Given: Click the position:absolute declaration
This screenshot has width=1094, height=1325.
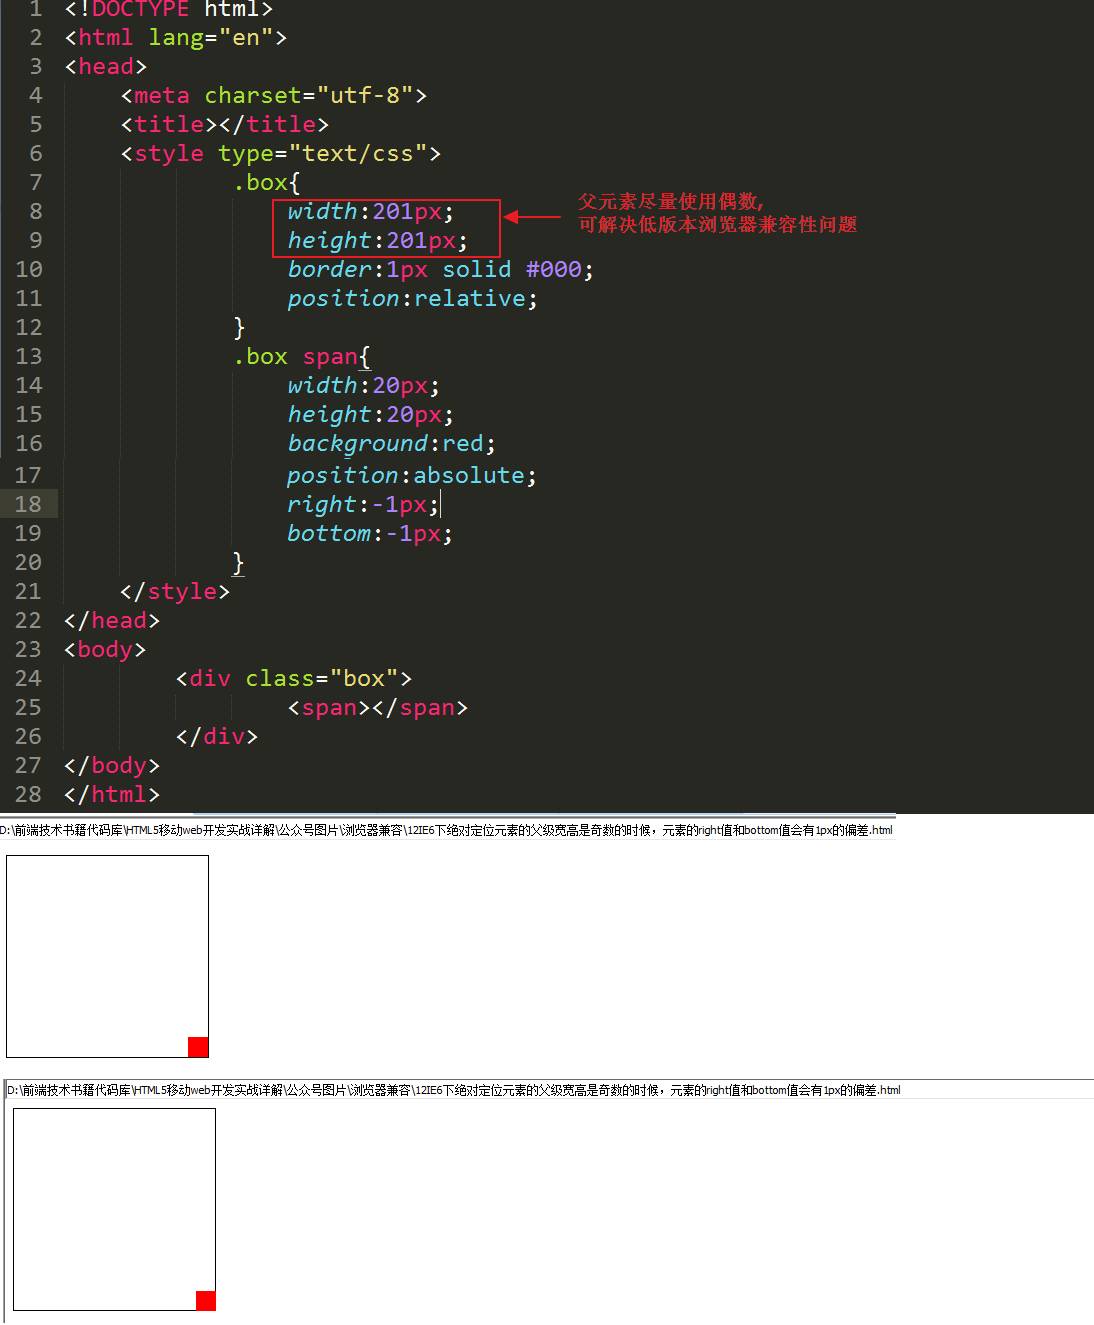Looking at the screenshot, I should pyautogui.click(x=412, y=475).
